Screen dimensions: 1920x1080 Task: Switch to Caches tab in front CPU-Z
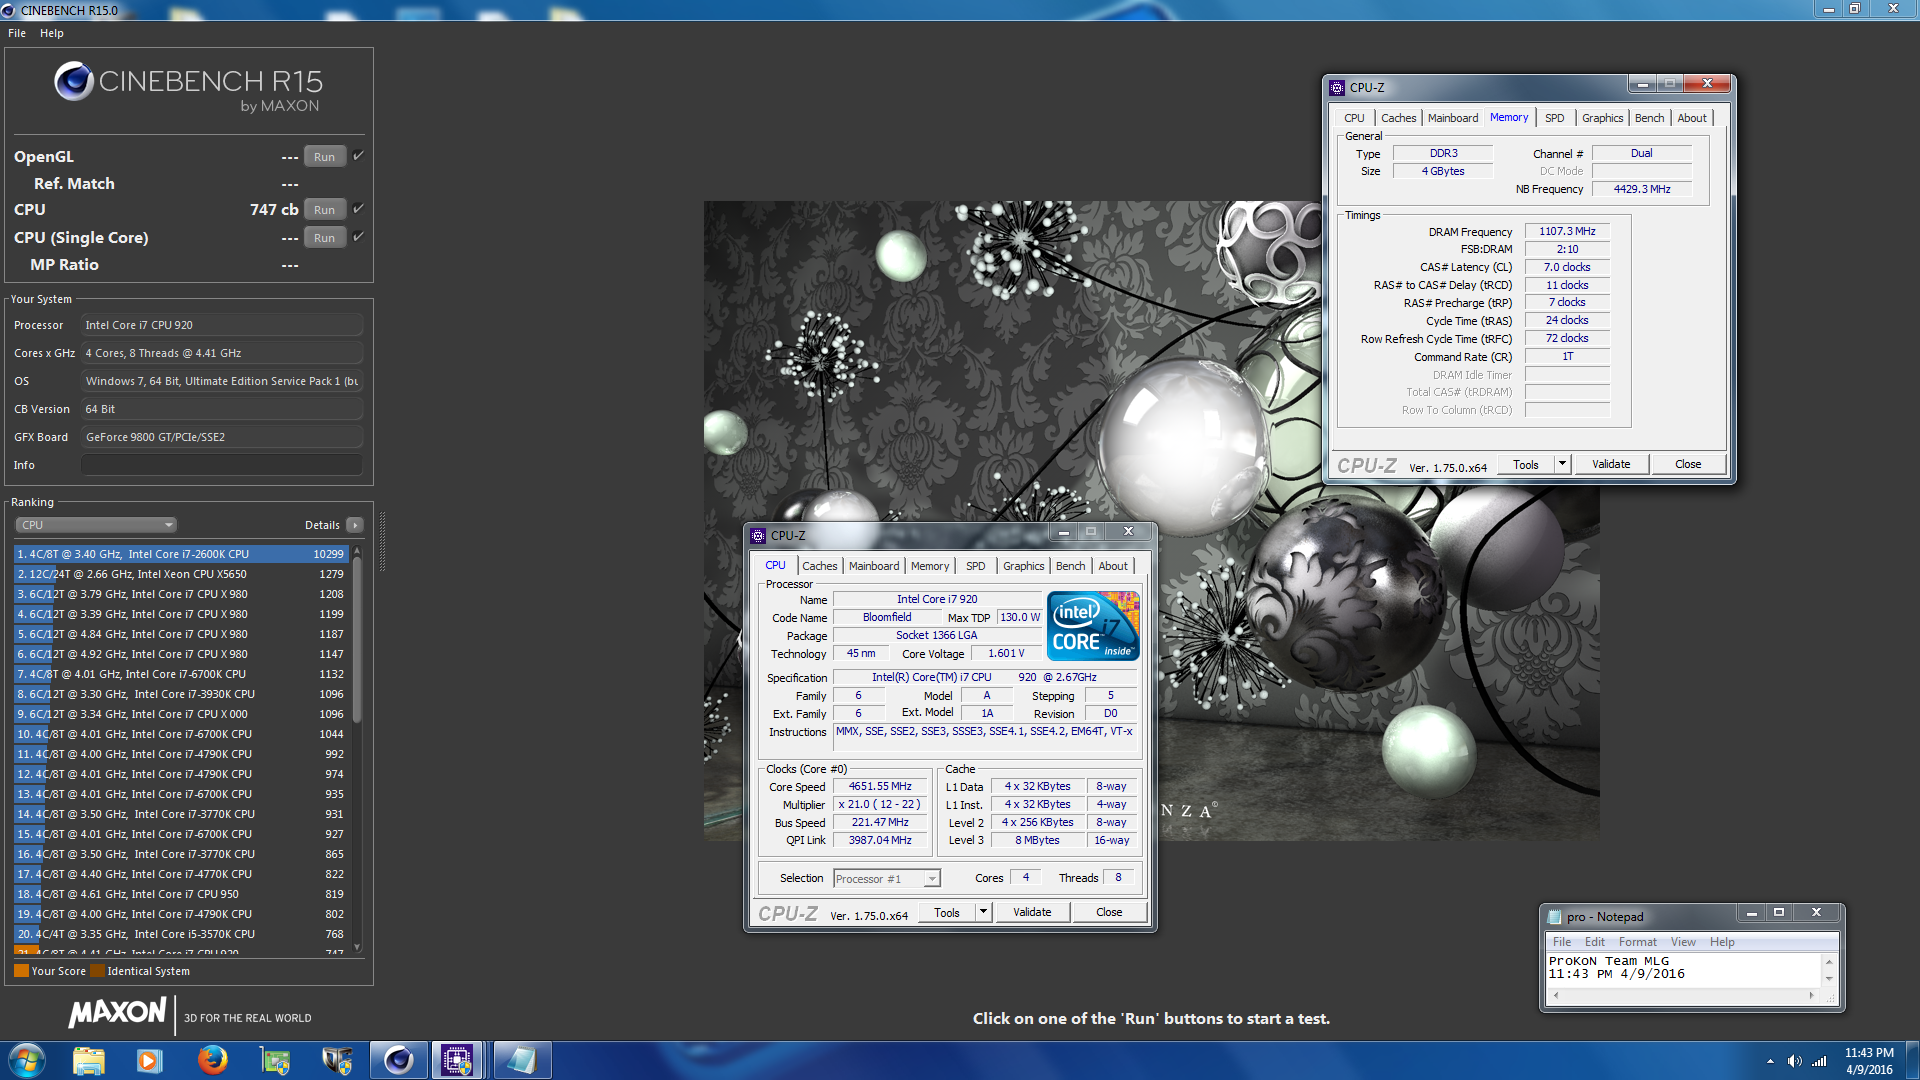click(x=819, y=565)
